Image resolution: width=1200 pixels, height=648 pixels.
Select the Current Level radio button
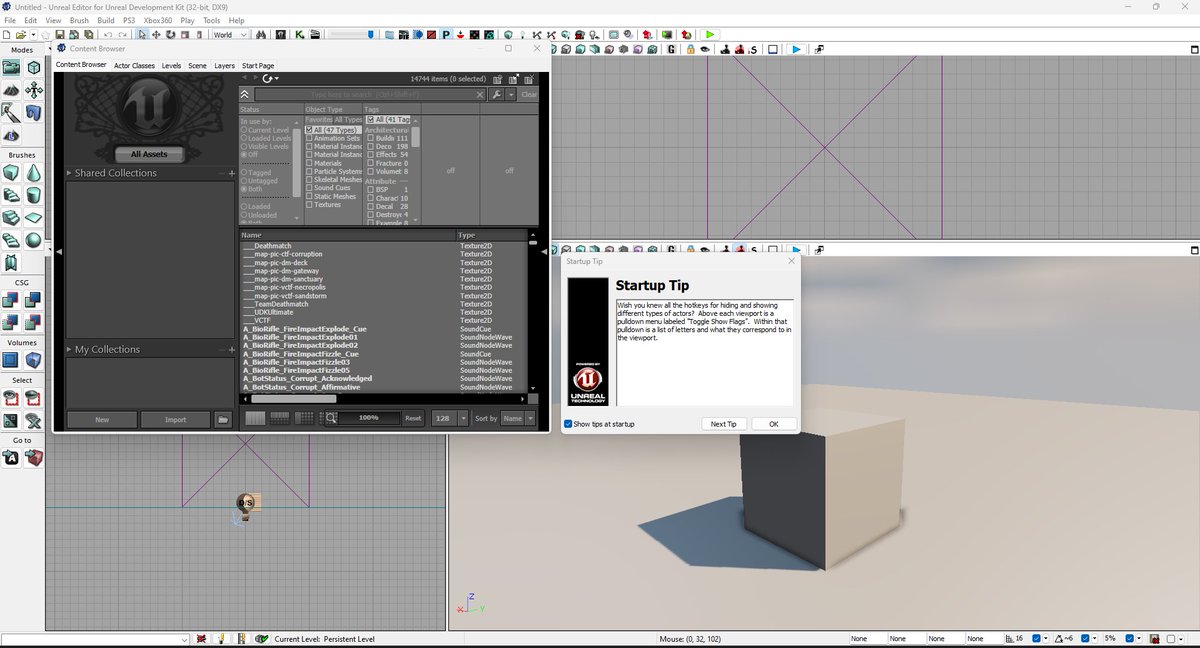point(243,130)
